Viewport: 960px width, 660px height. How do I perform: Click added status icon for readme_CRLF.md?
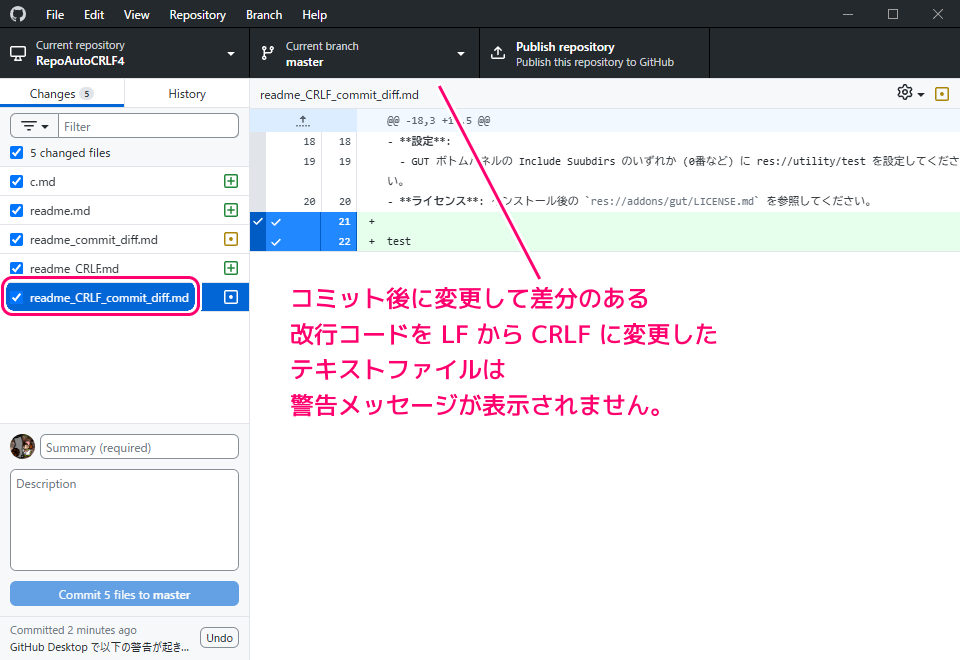coord(231,269)
